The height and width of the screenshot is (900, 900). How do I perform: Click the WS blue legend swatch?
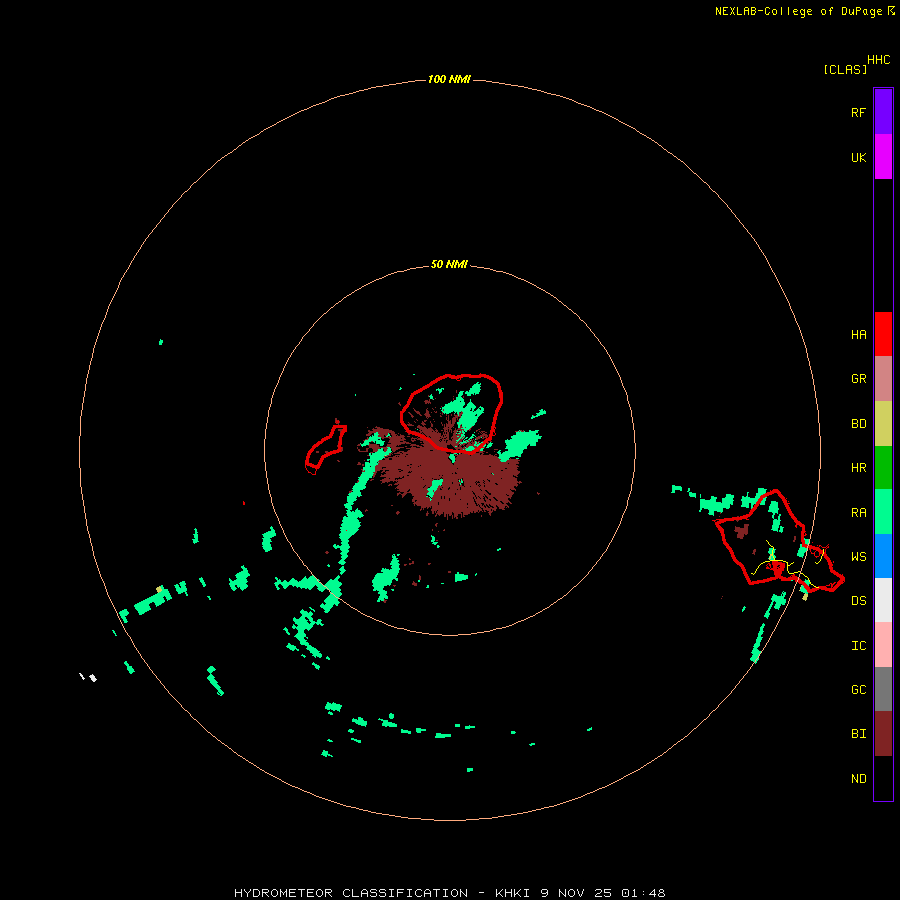[883, 556]
